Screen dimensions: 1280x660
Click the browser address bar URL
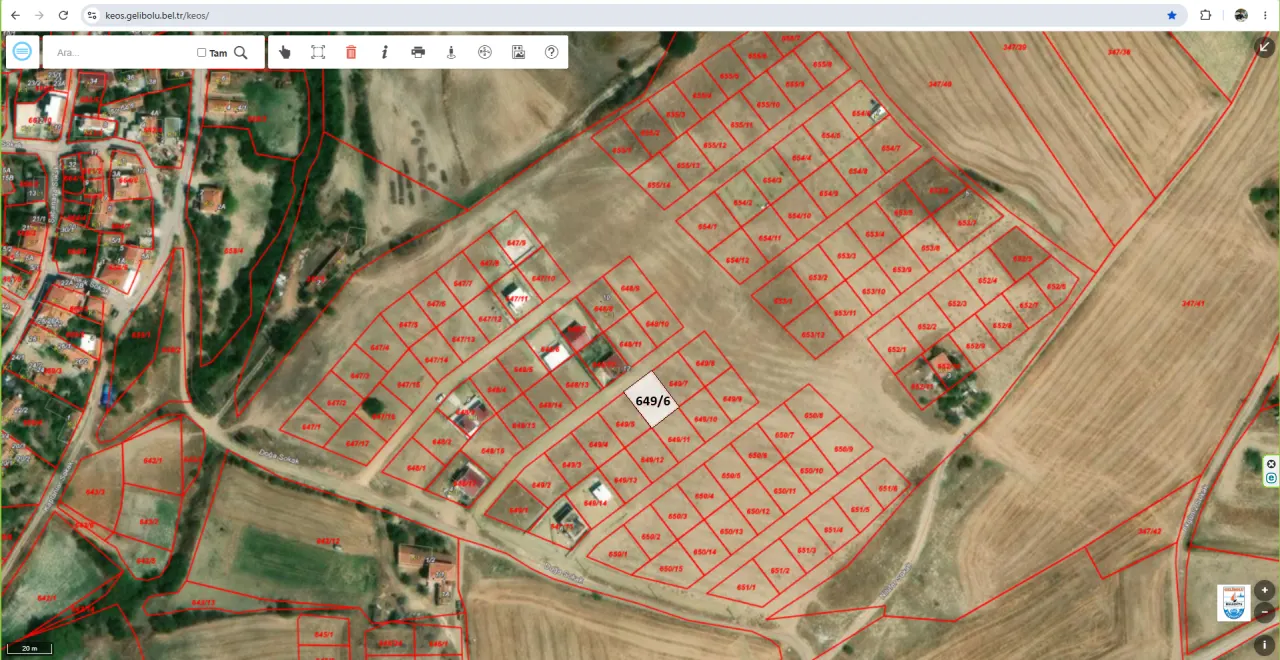click(x=157, y=16)
